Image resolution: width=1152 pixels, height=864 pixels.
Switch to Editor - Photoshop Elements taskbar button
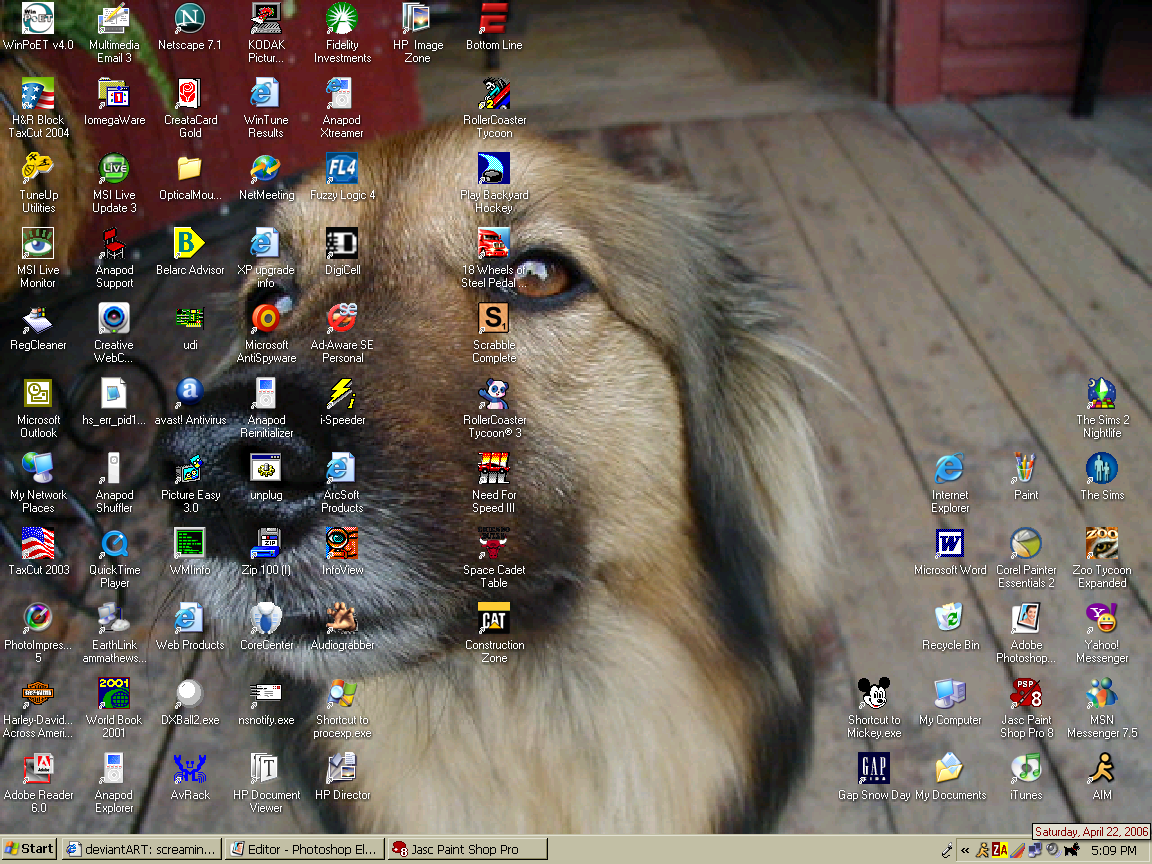pyautogui.click(x=305, y=849)
